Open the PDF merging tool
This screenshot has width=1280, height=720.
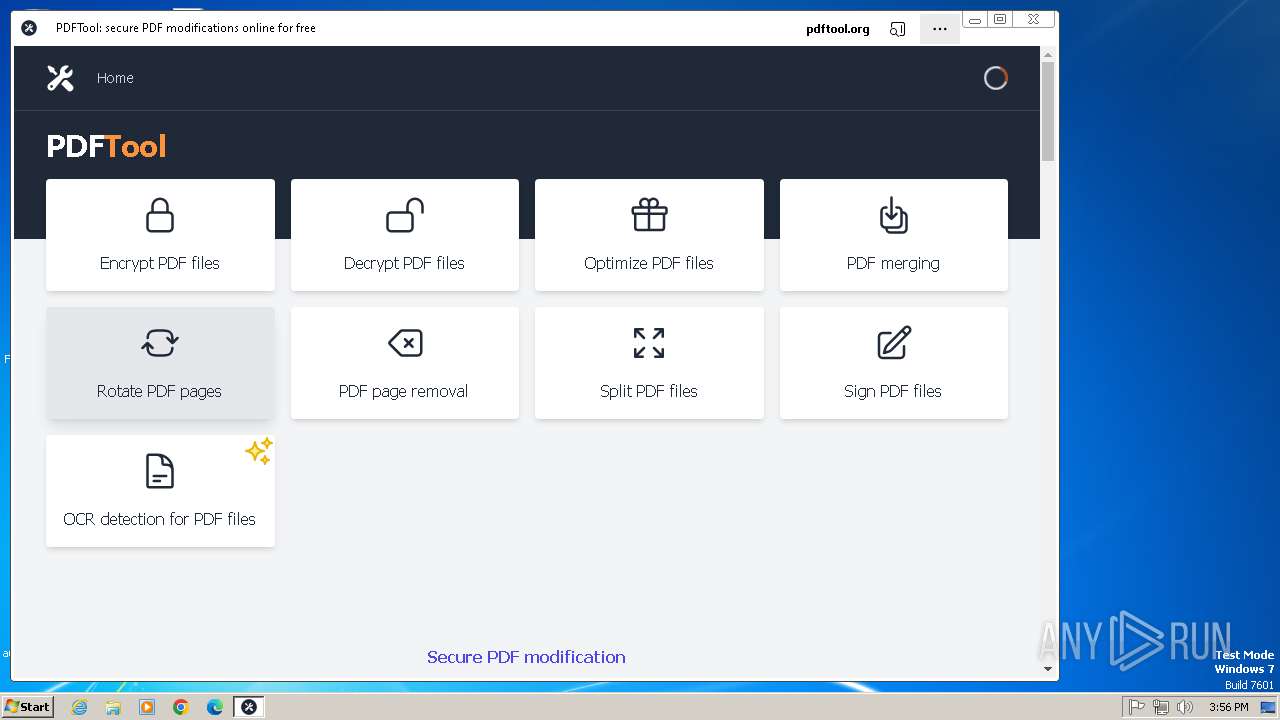[x=893, y=235]
